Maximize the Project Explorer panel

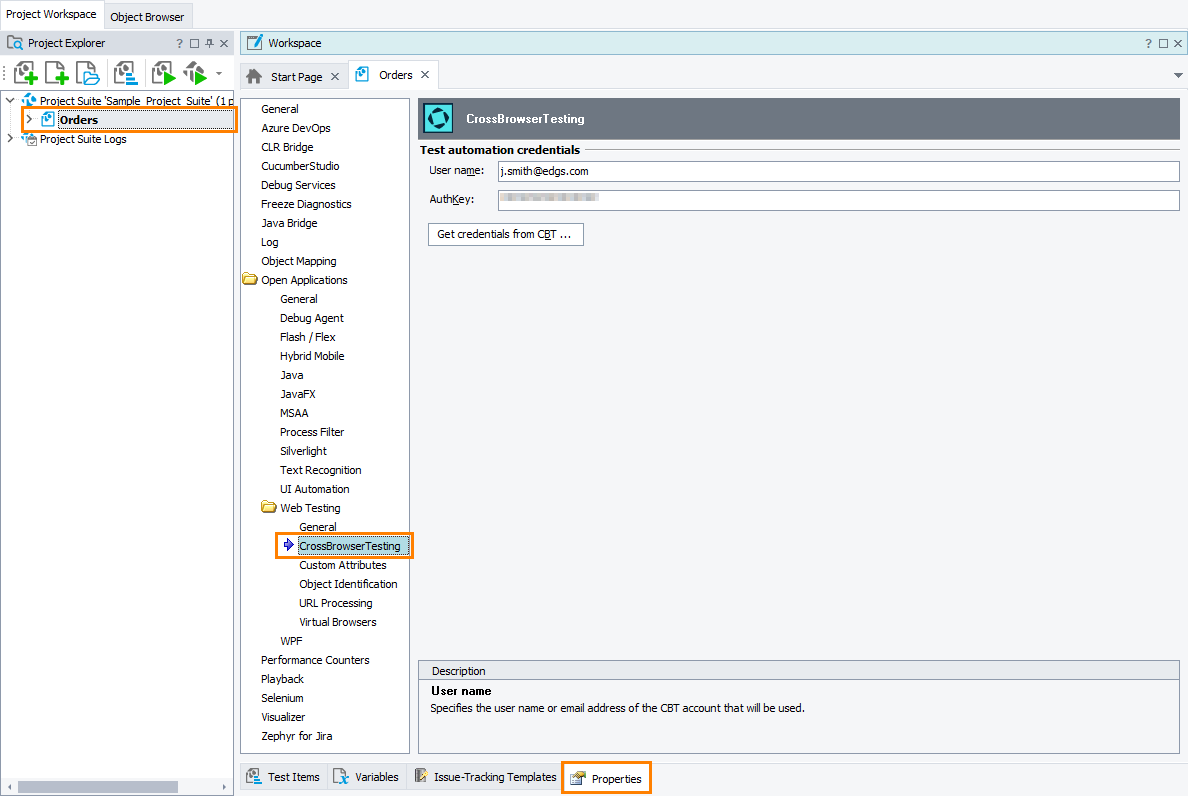coord(194,43)
